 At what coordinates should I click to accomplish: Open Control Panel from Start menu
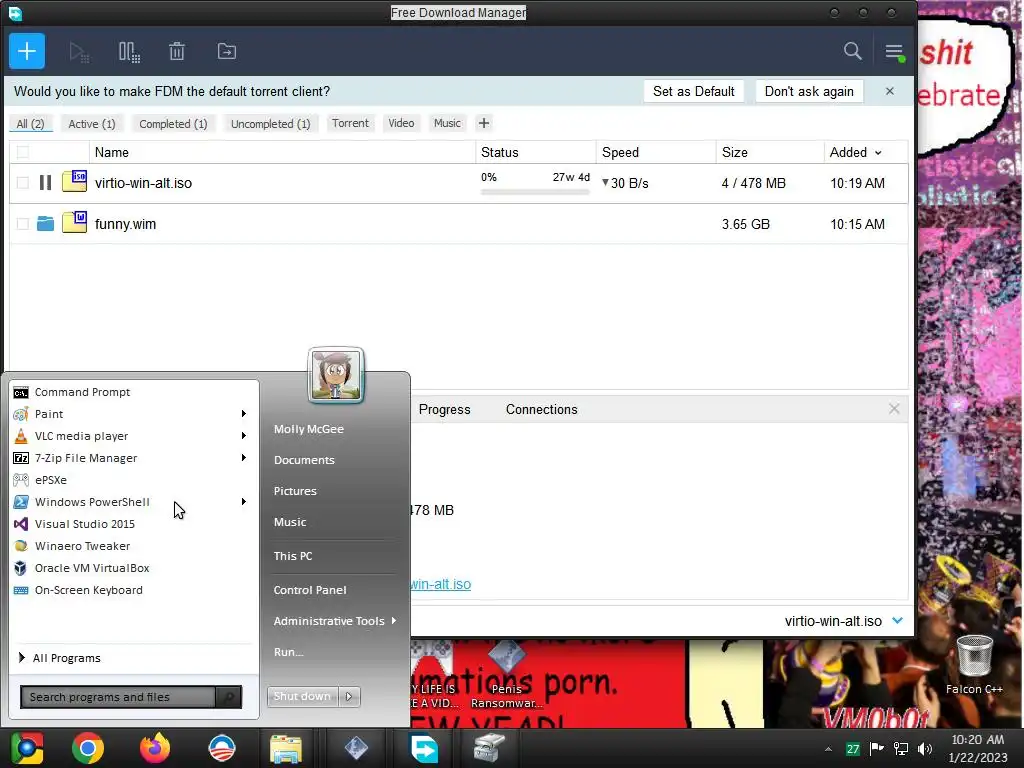tap(310, 590)
